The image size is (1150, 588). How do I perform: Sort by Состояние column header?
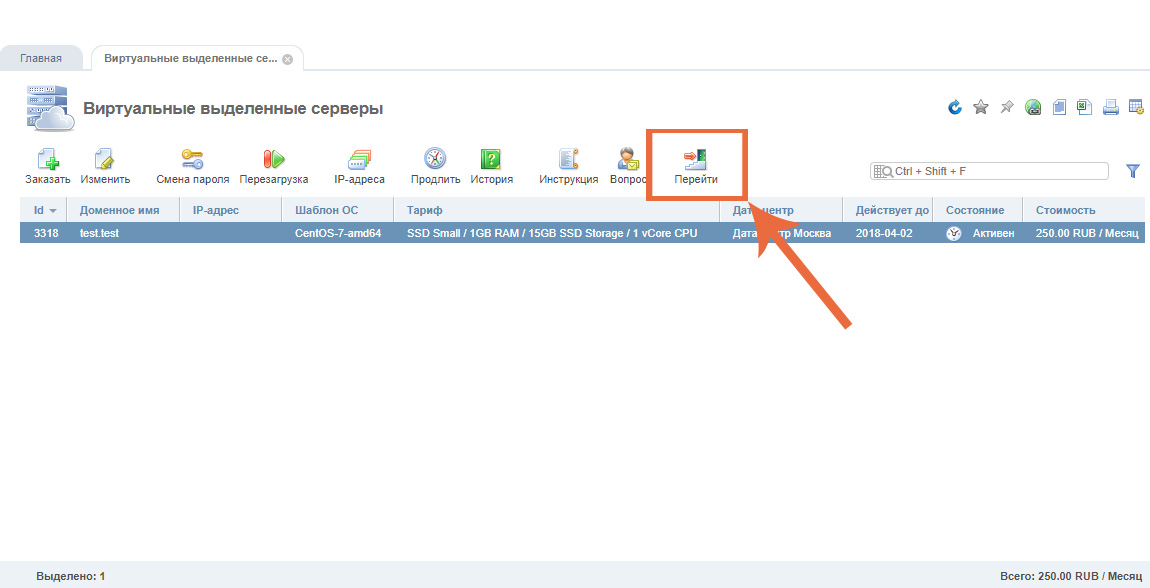978,210
